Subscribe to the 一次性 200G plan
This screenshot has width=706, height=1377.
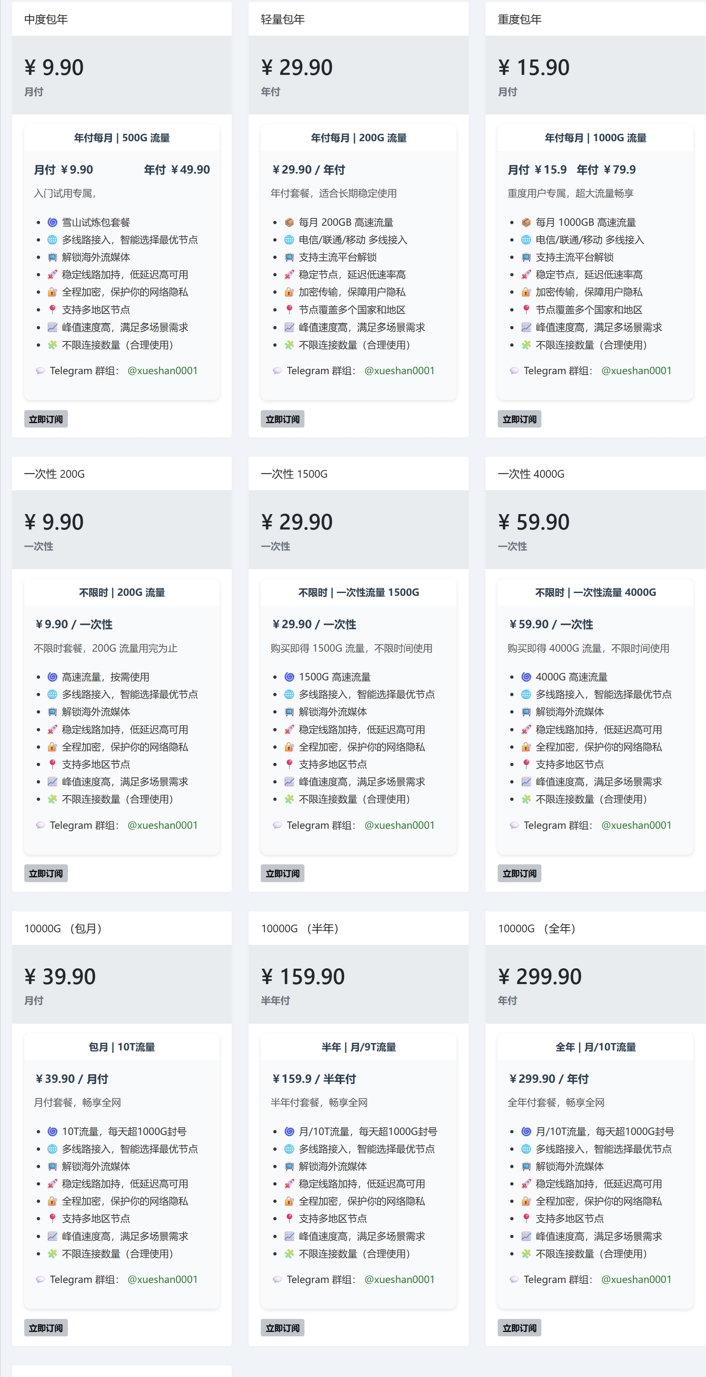tap(46, 873)
